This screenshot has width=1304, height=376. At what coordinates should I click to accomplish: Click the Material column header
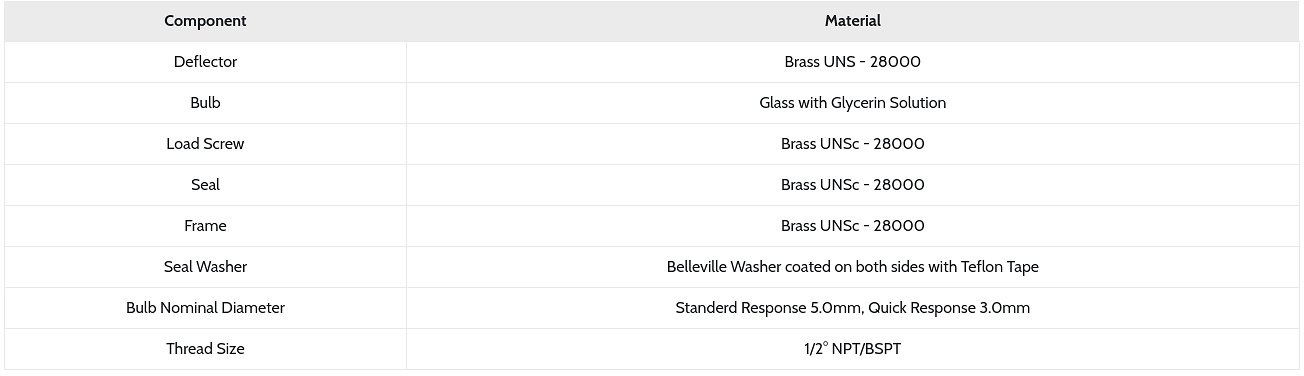coord(853,21)
